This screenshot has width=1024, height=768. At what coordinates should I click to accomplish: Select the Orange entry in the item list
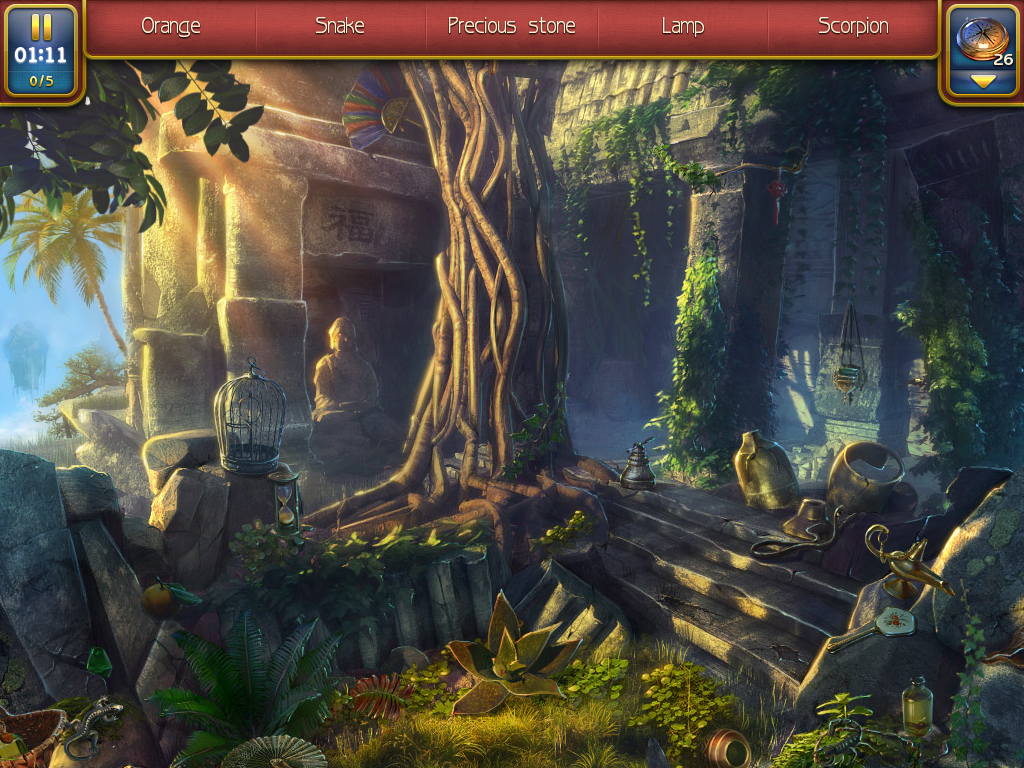170,26
